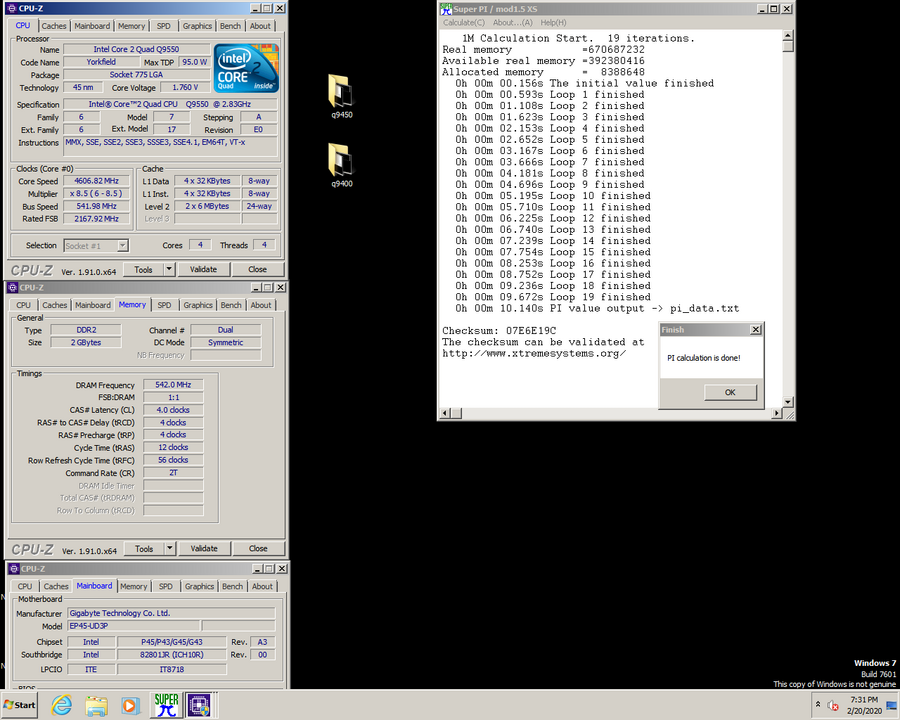This screenshot has width=900, height=720.
Task: Click Tools button in Memory CPU-Z window
Action: pos(144,548)
